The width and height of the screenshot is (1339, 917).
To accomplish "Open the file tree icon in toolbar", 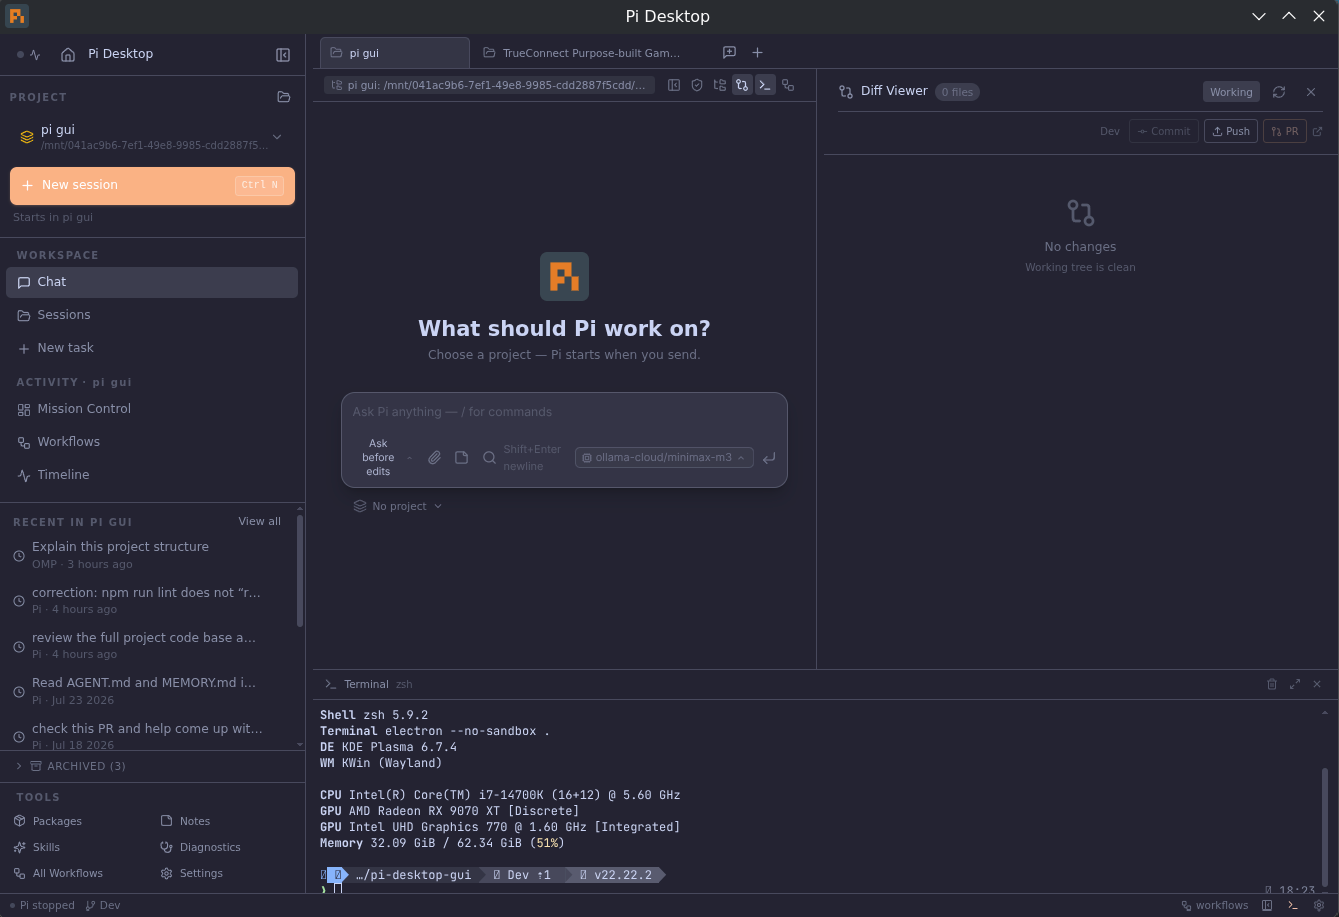I will (719, 85).
